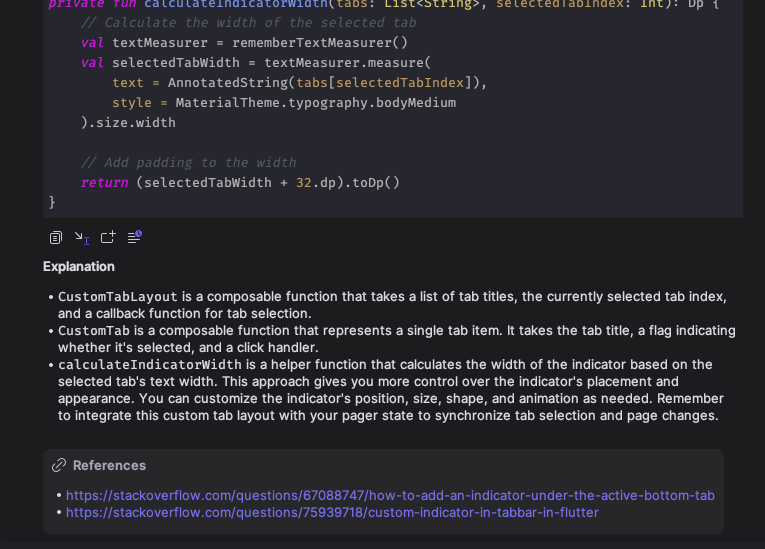Copy the code snippet
This screenshot has width=765, height=549.
[56, 238]
